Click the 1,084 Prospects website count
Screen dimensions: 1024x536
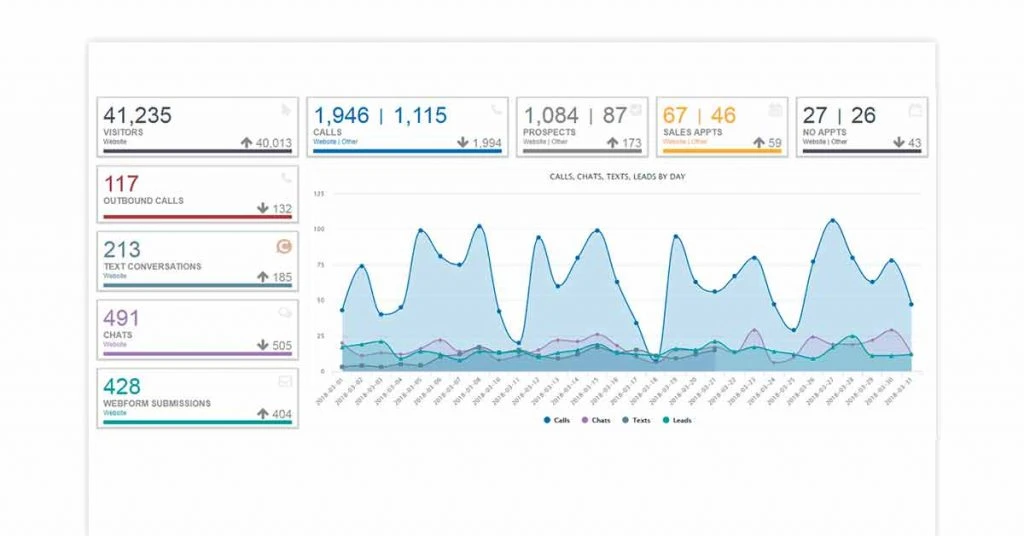tap(551, 116)
